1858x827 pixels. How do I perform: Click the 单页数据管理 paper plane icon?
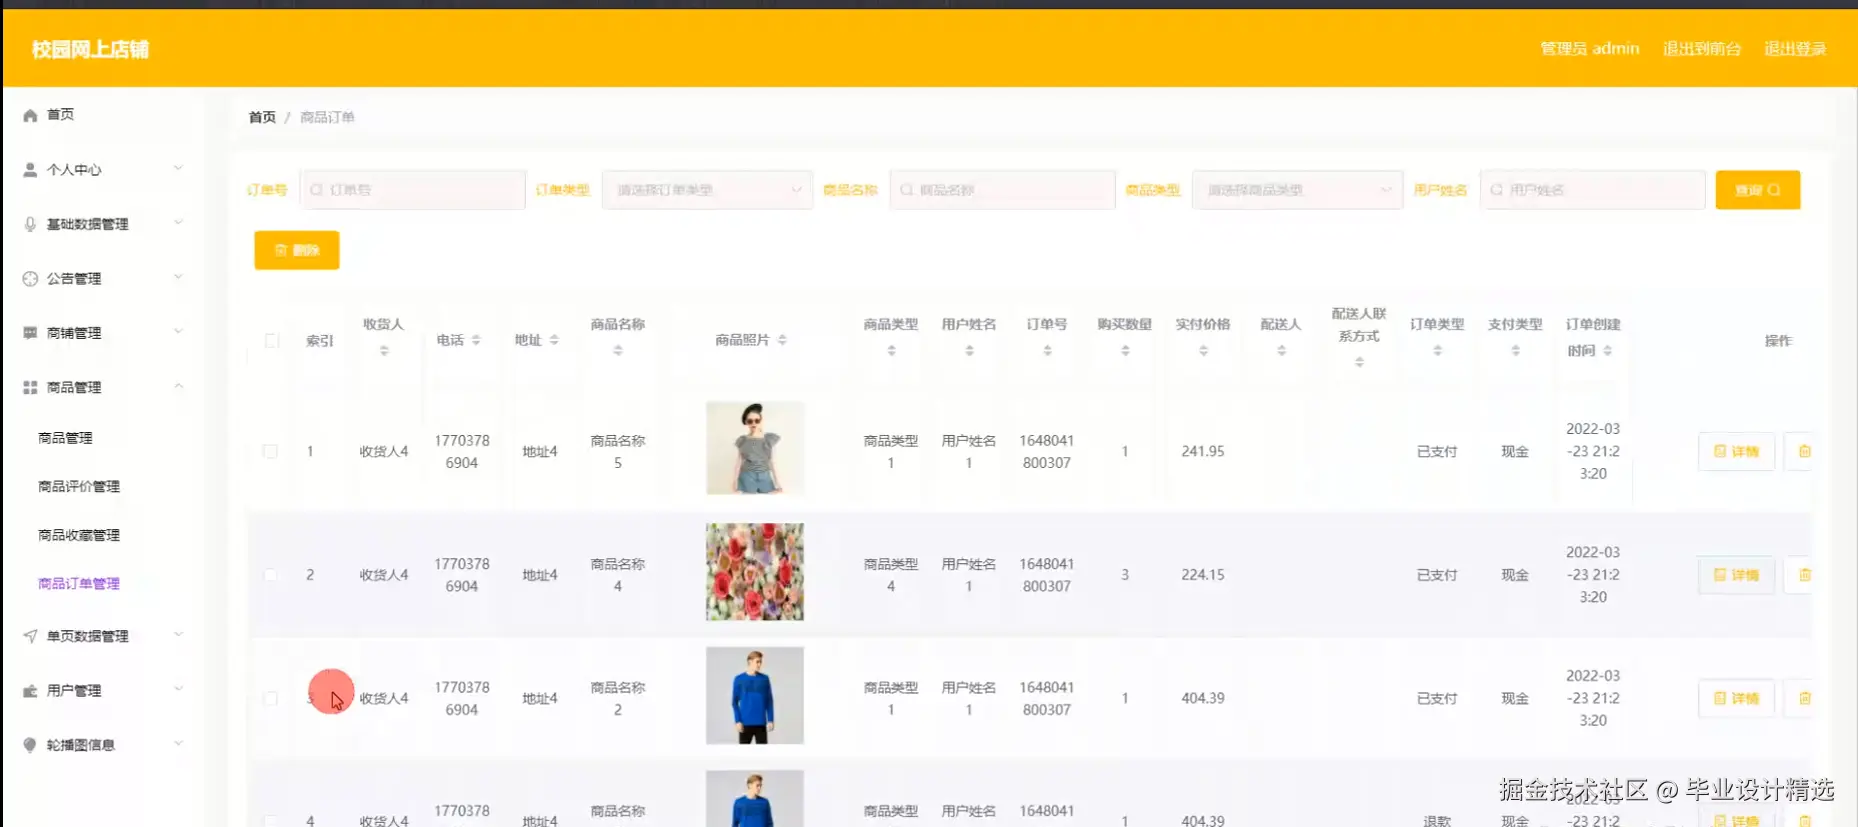pyautogui.click(x=30, y=636)
